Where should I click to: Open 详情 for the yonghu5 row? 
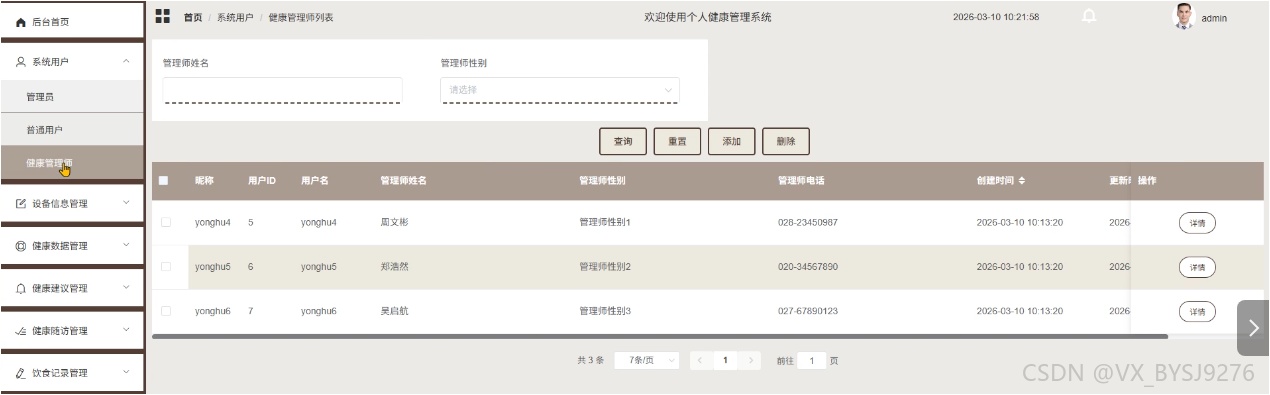click(x=1197, y=267)
